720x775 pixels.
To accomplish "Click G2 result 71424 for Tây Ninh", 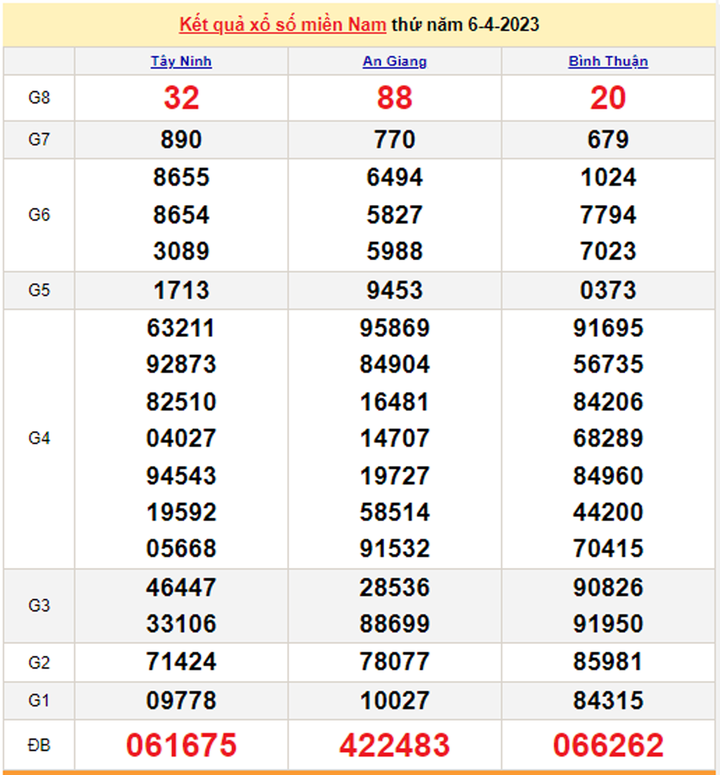I will coord(181,662).
